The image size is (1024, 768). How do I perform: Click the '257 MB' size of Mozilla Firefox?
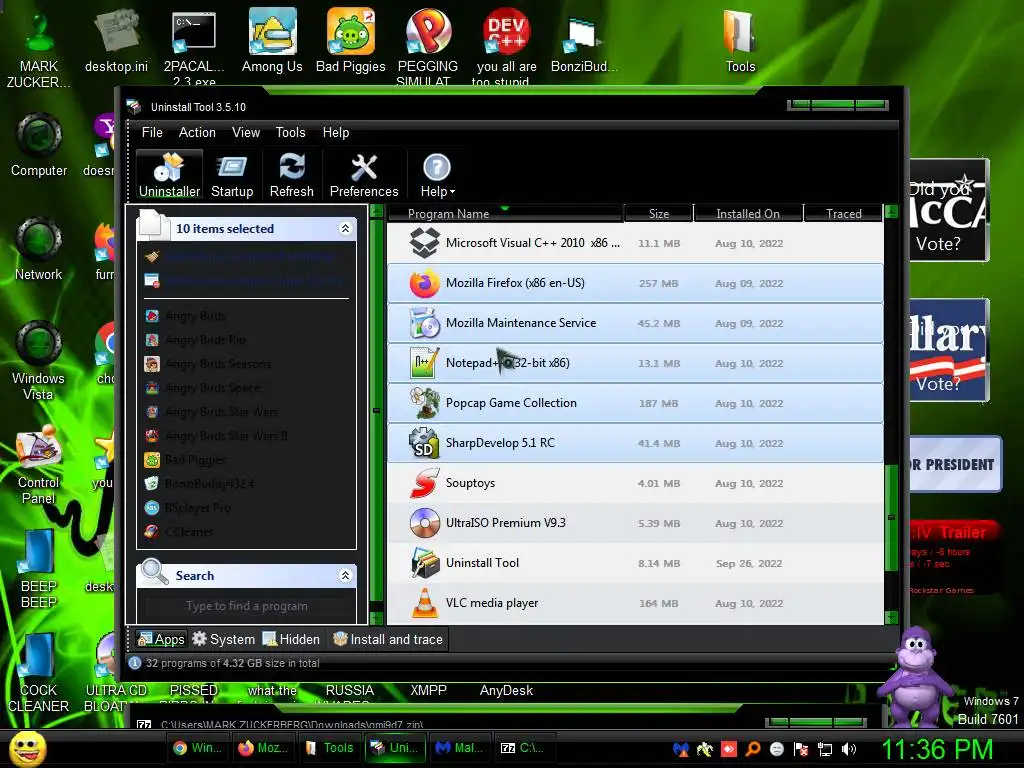[658, 283]
